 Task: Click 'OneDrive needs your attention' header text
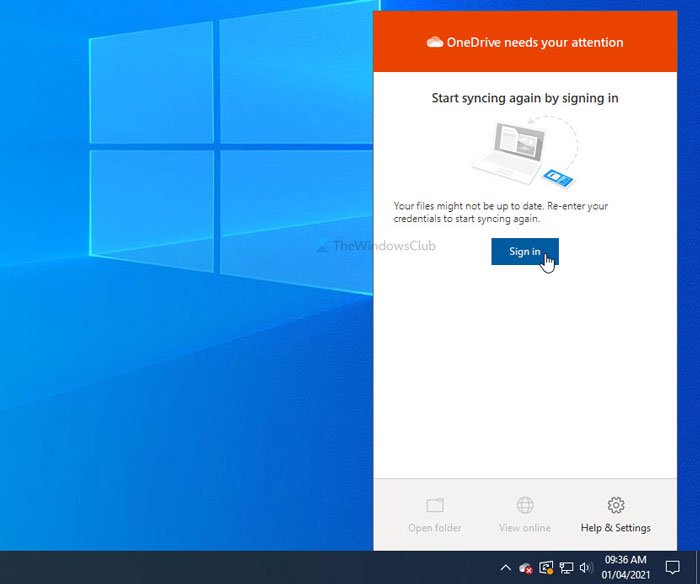tap(535, 42)
